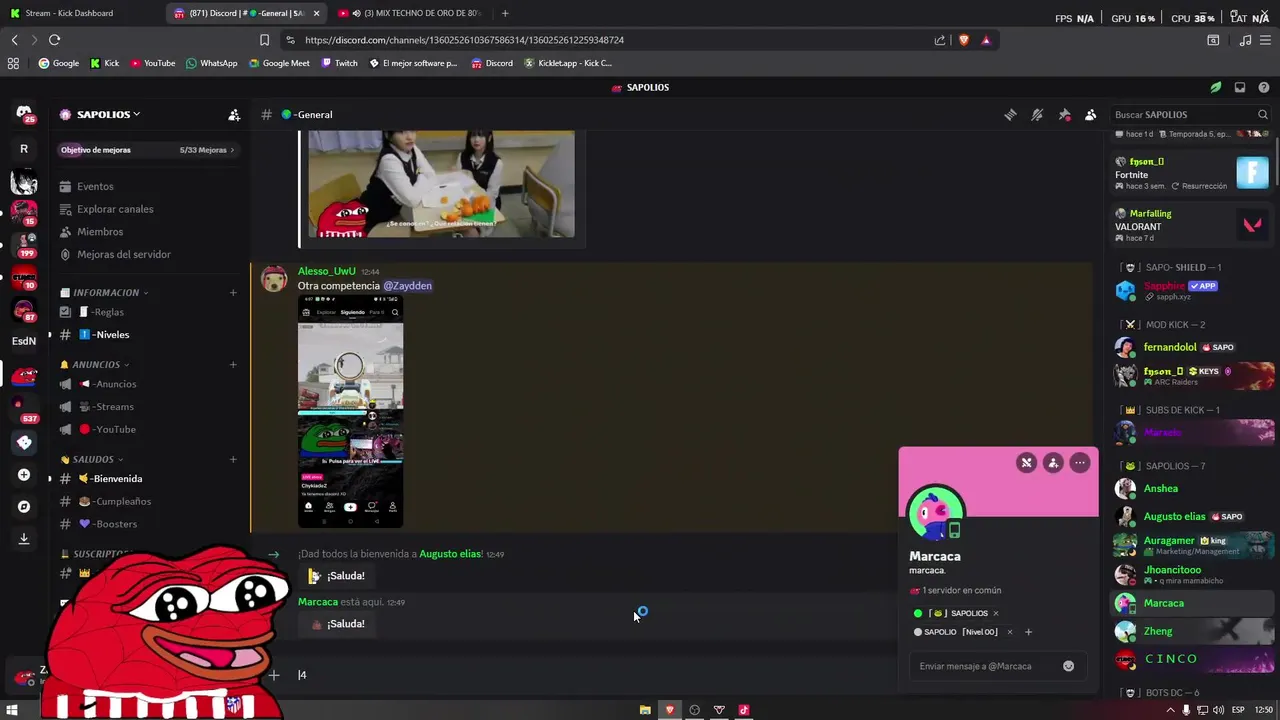Screen dimensions: 1280x720
Task: Open the Threads icon in channel header
Action: tap(1010, 115)
